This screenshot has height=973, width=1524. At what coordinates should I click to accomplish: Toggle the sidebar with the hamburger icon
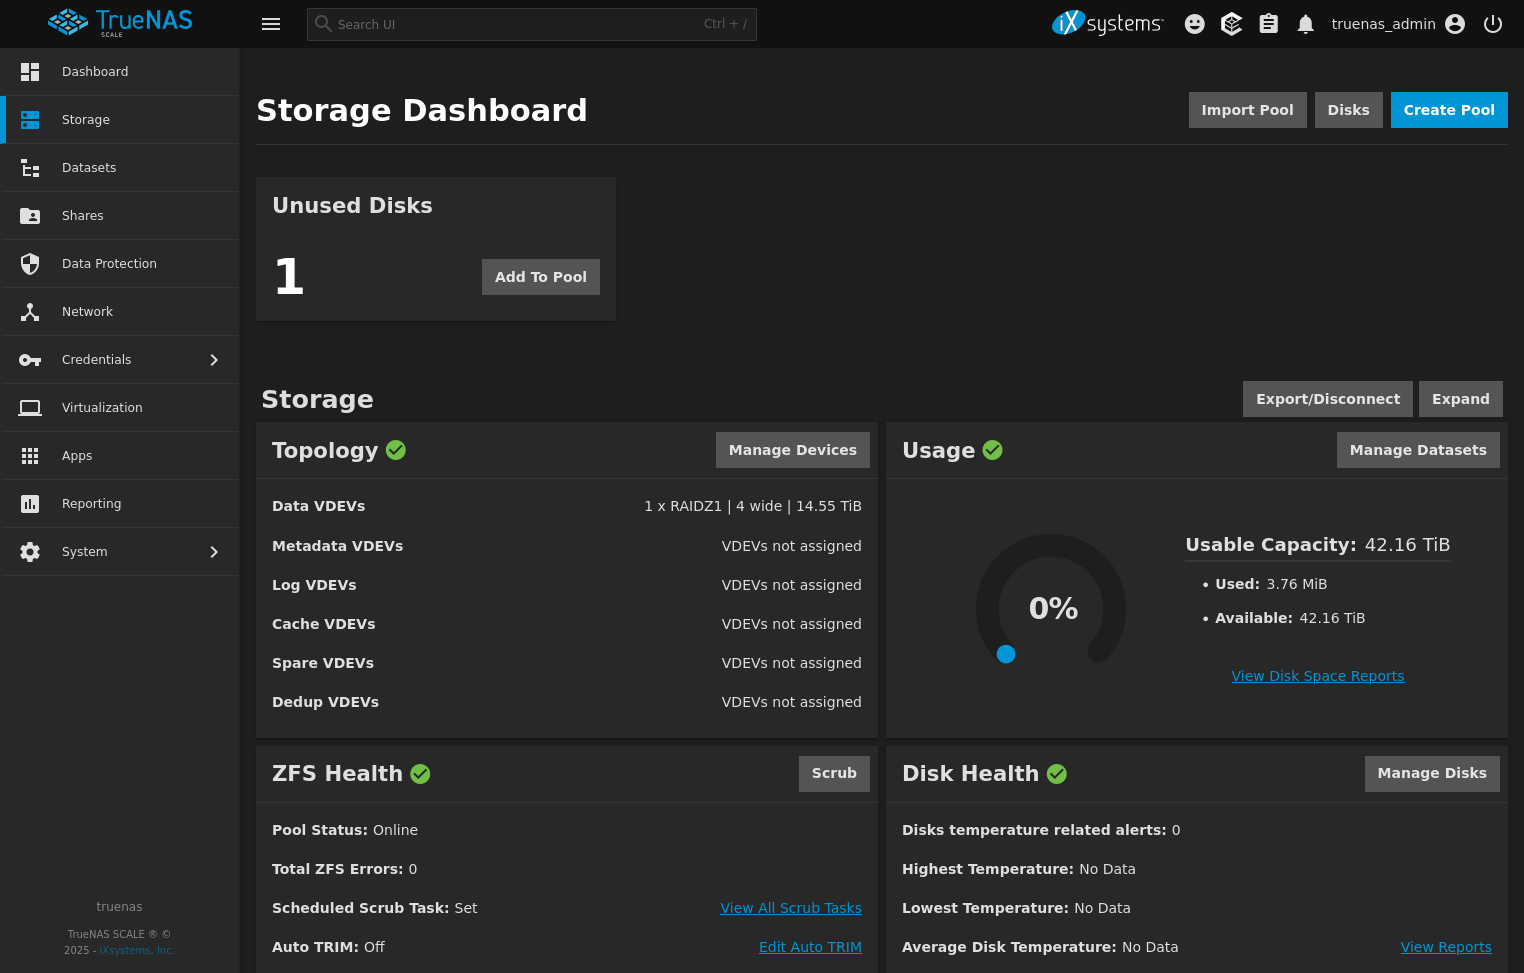(x=271, y=24)
